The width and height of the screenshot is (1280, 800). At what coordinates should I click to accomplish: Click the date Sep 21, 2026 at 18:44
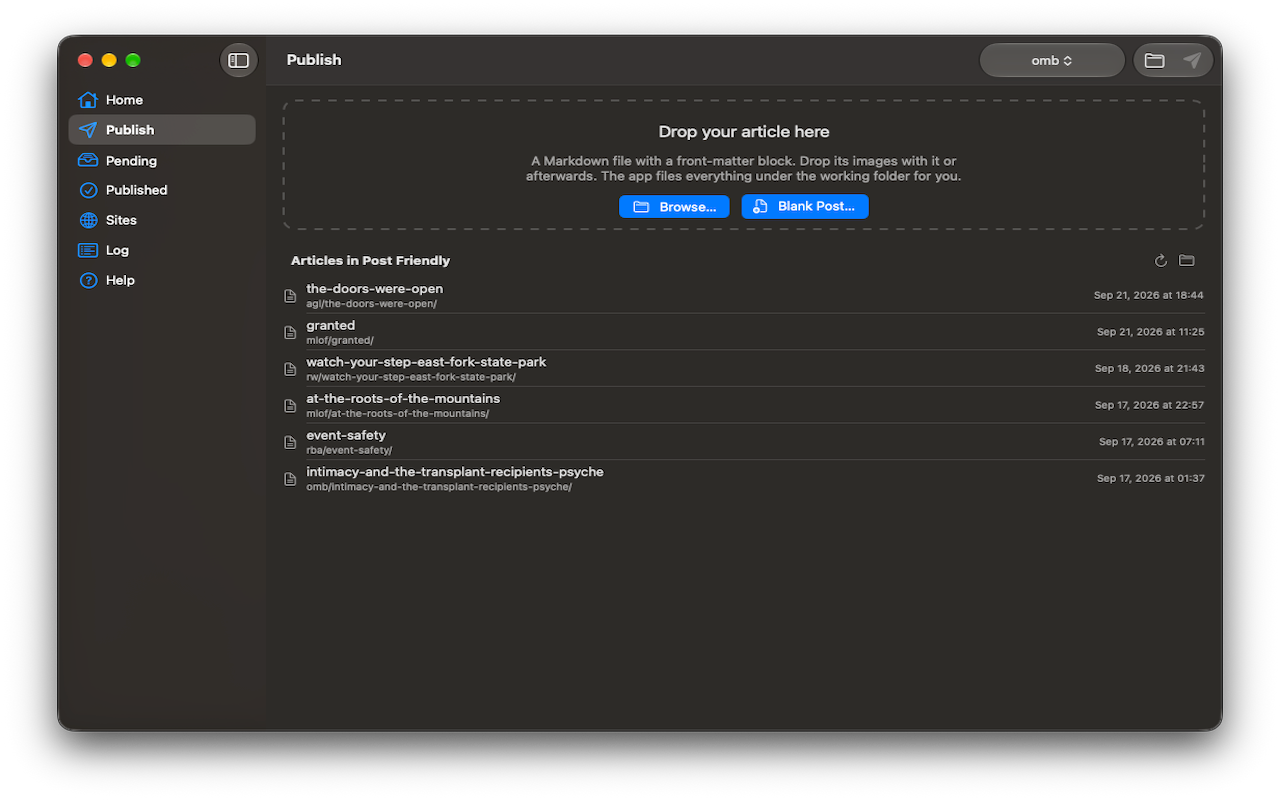pyautogui.click(x=1149, y=295)
